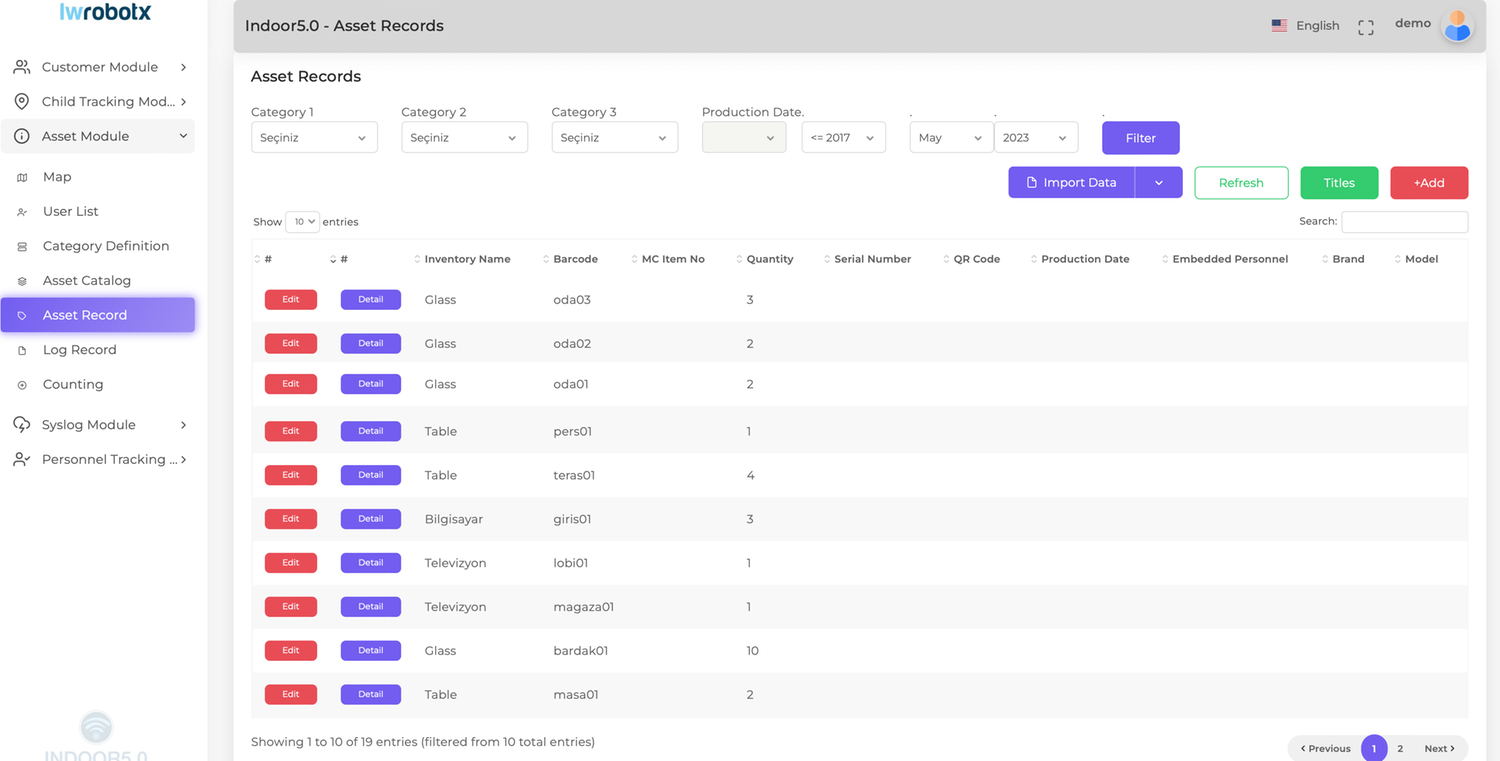Open the Category 1 dropdown
Image resolution: width=1500 pixels, height=761 pixels.
pos(314,138)
